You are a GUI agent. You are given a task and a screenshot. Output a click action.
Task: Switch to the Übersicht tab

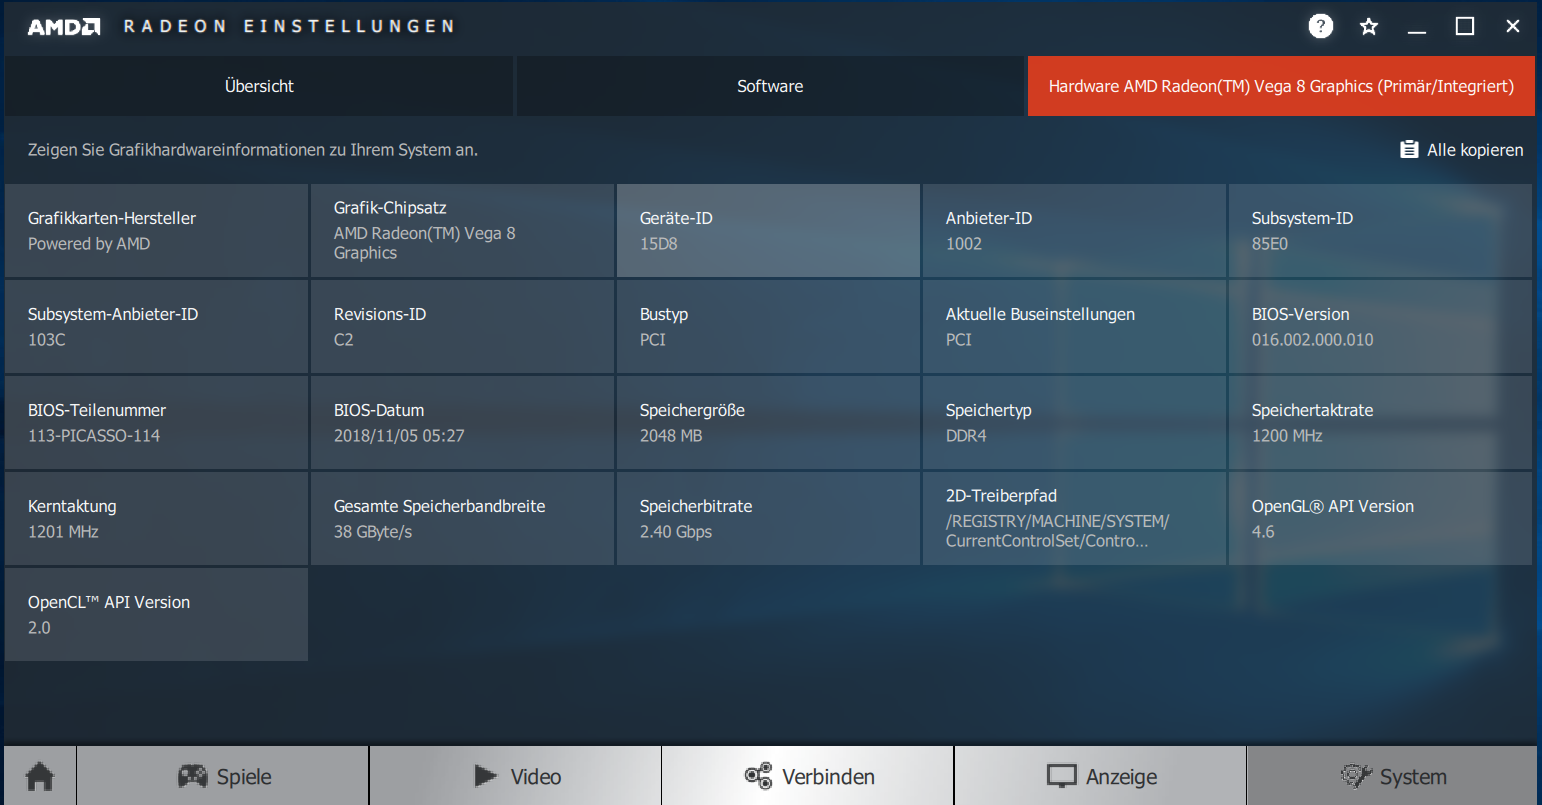click(x=259, y=86)
